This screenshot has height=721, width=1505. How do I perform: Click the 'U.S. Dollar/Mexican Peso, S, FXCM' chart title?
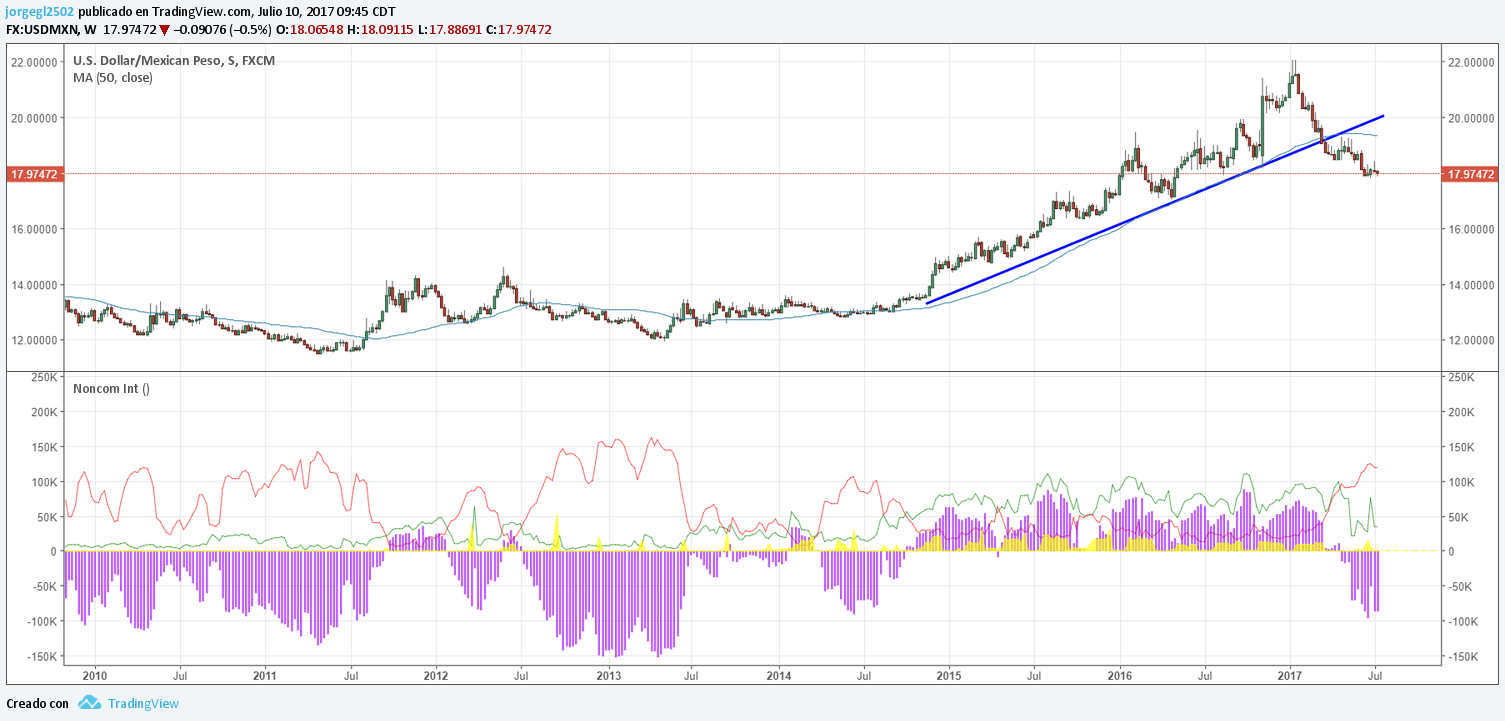(x=174, y=61)
